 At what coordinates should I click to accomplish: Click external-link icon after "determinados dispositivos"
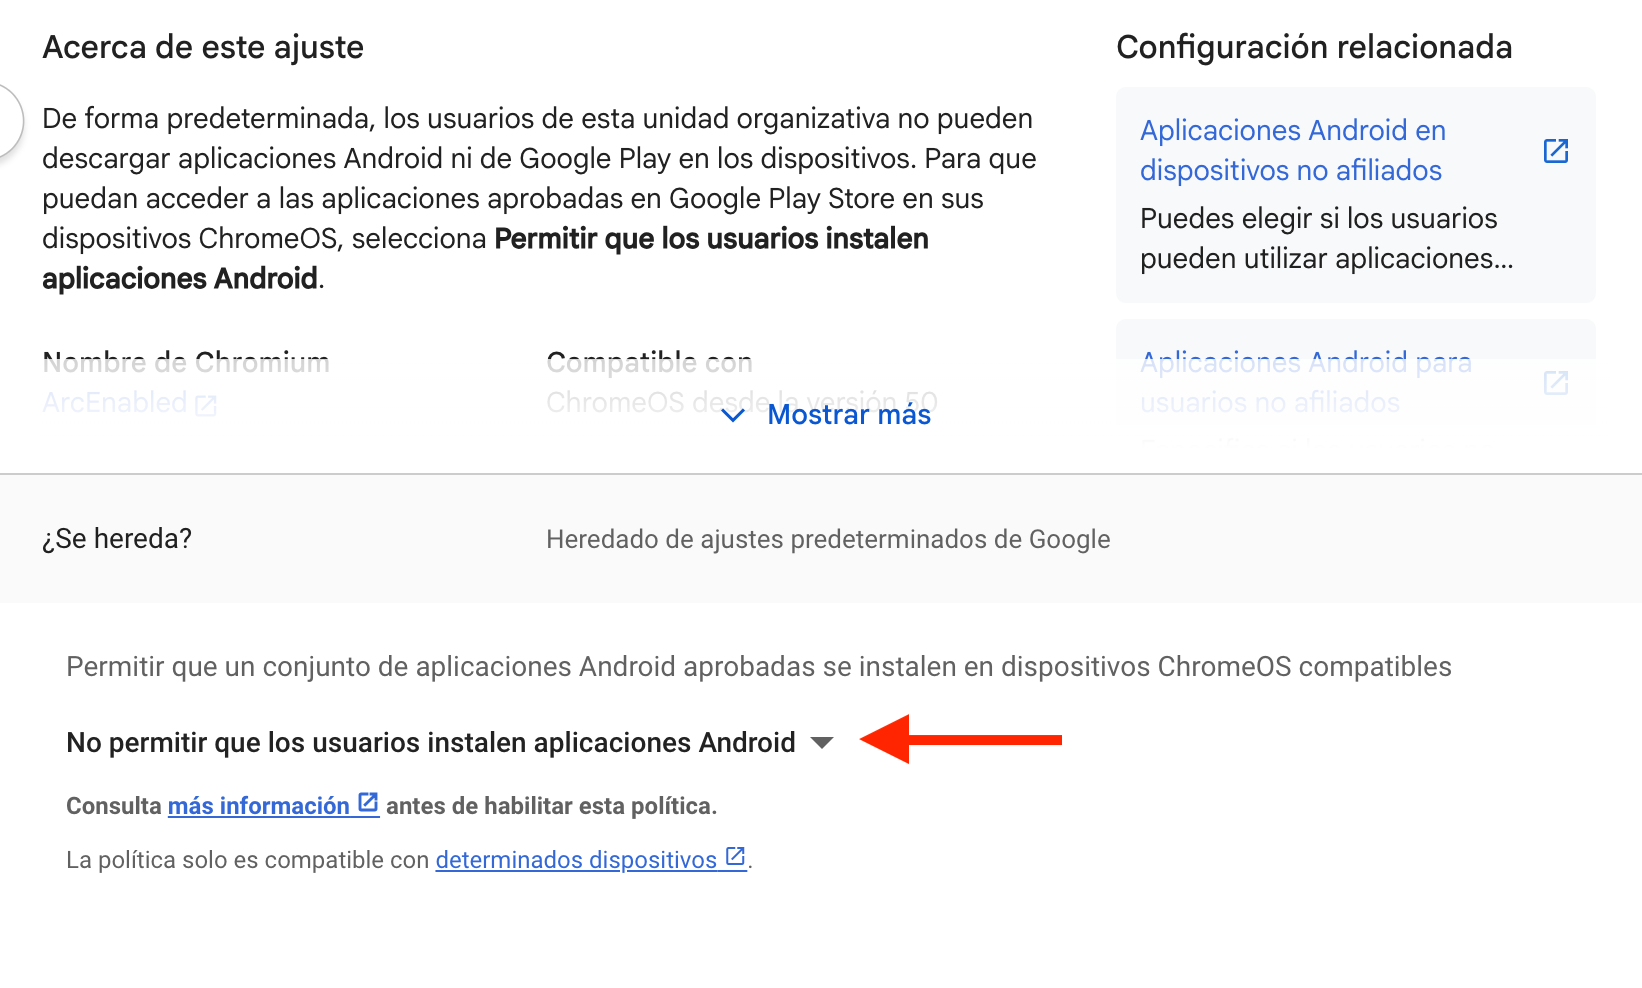click(735, 857)
